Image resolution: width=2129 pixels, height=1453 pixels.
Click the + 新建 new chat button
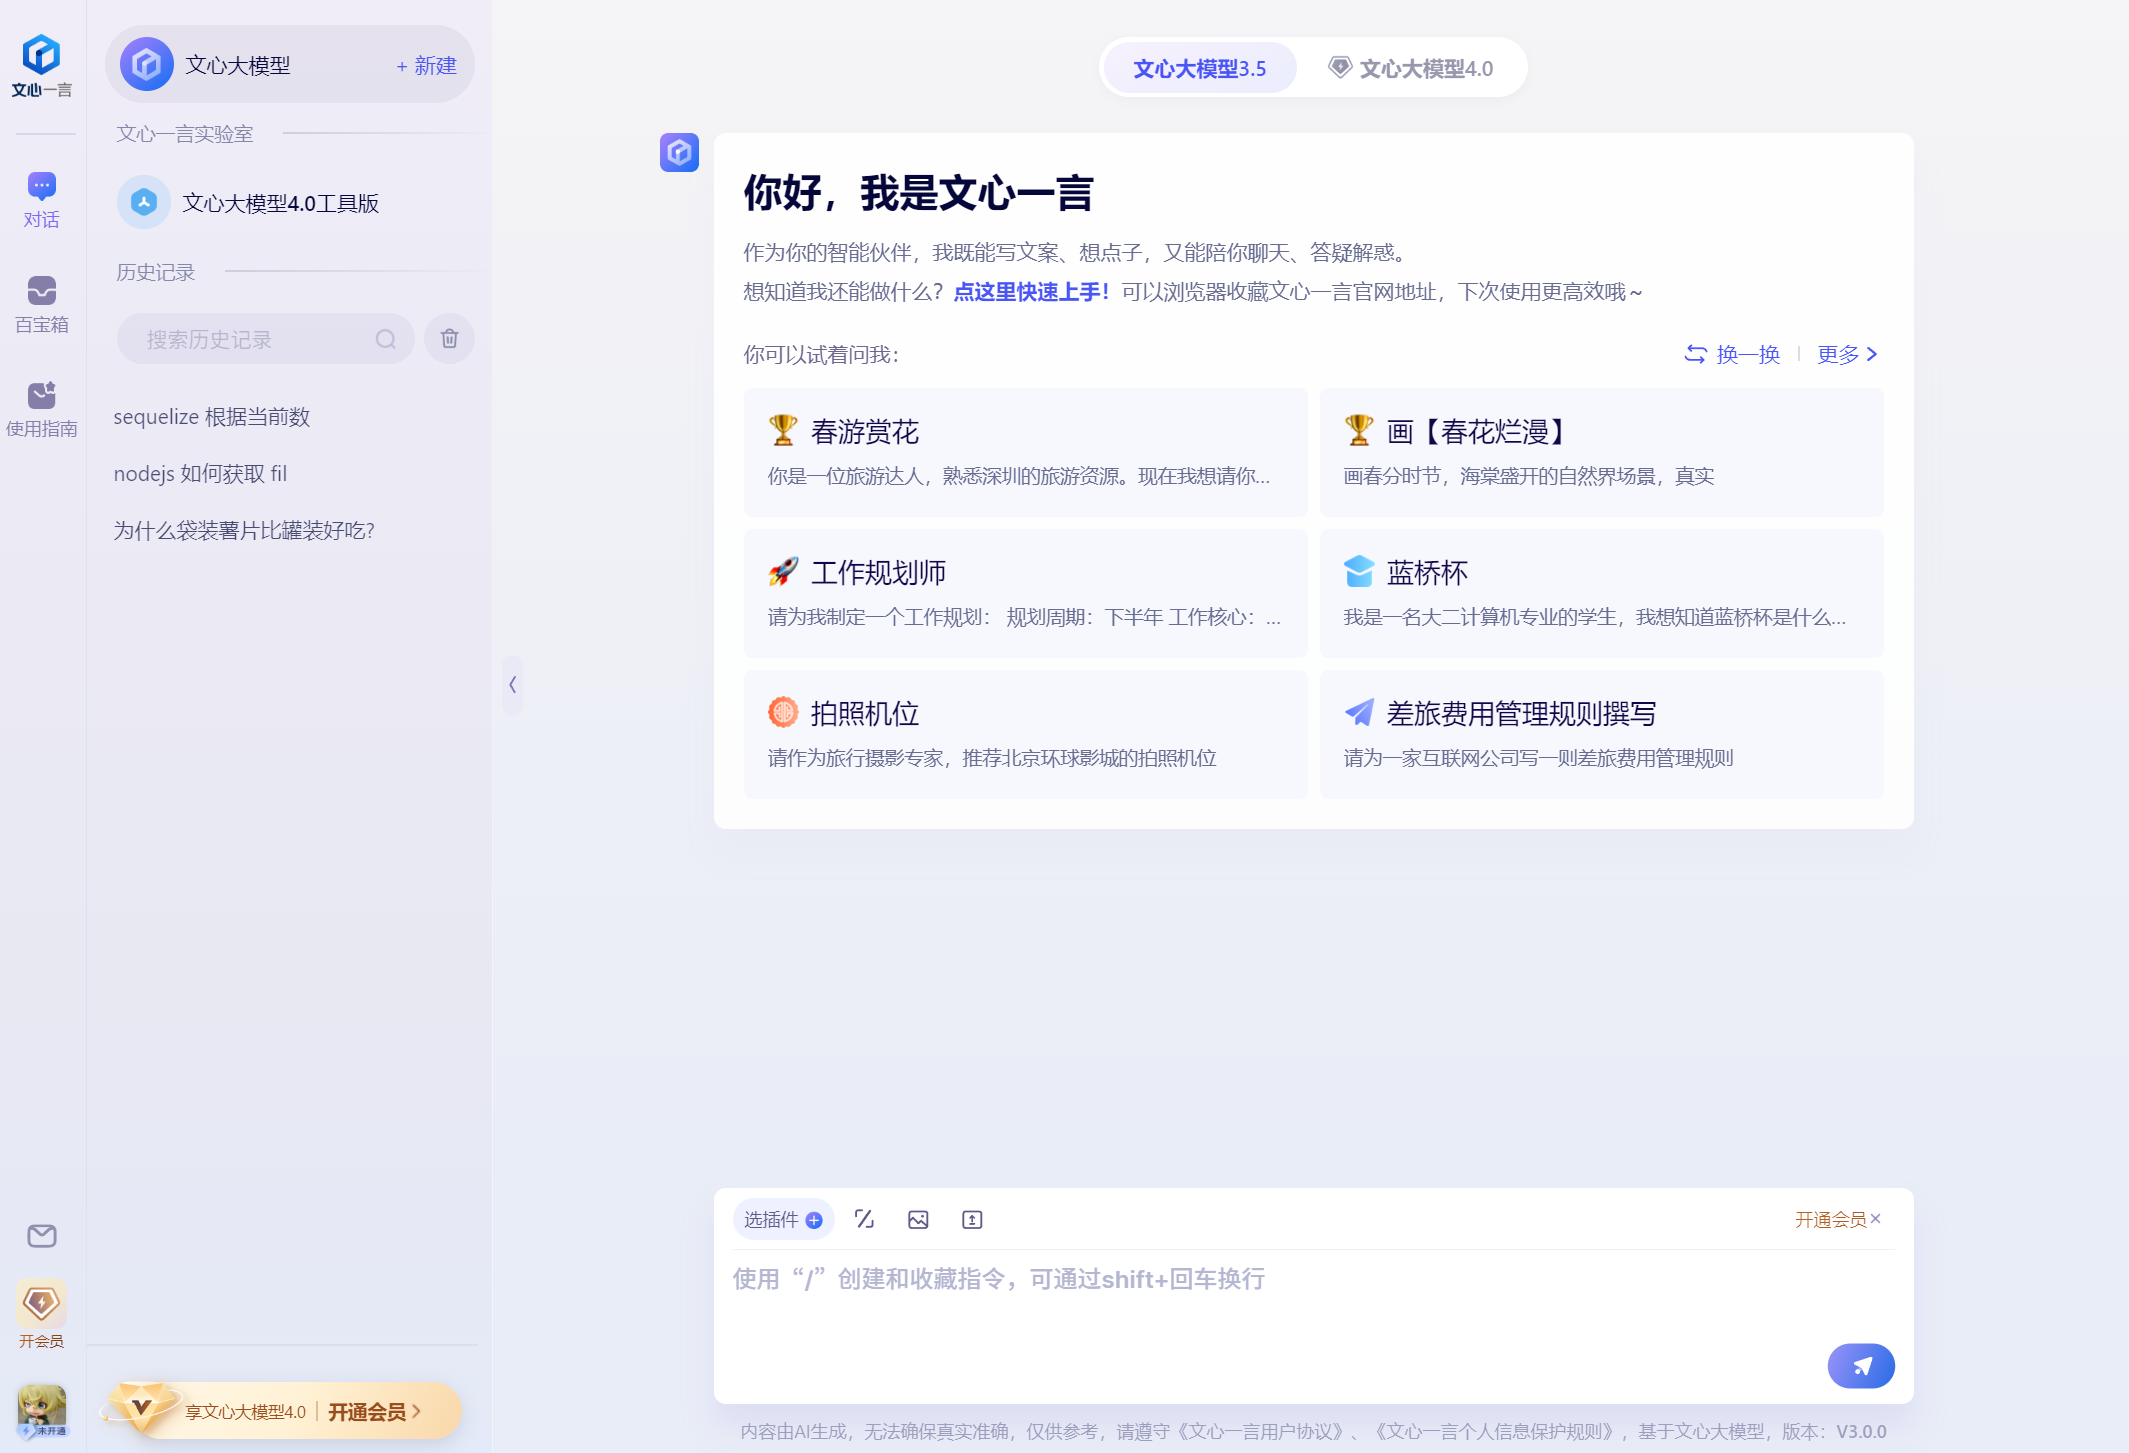tap(427, 65)
